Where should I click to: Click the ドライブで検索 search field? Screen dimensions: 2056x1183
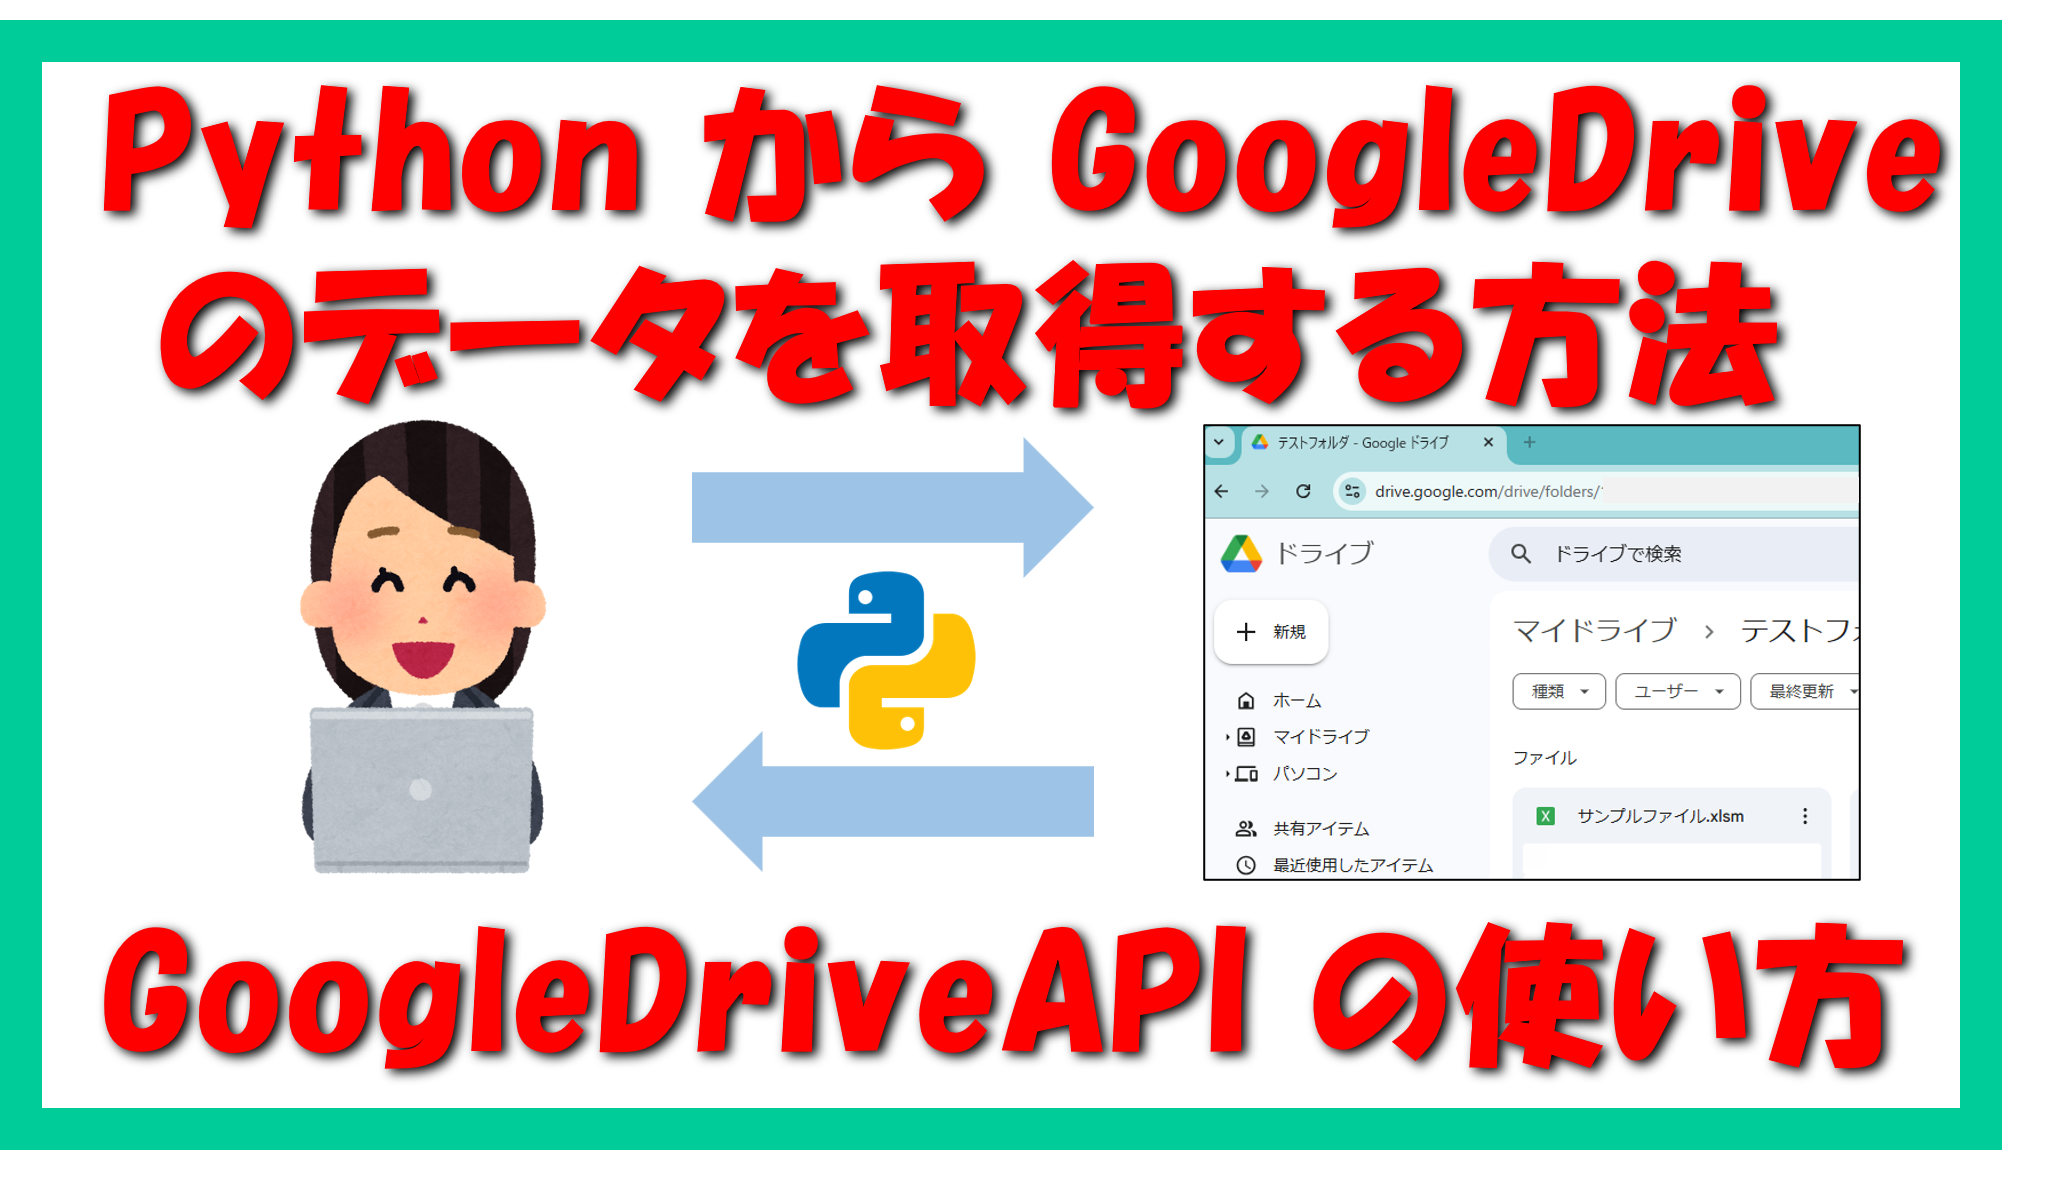pyautogui.click(x=1675, y=553)
